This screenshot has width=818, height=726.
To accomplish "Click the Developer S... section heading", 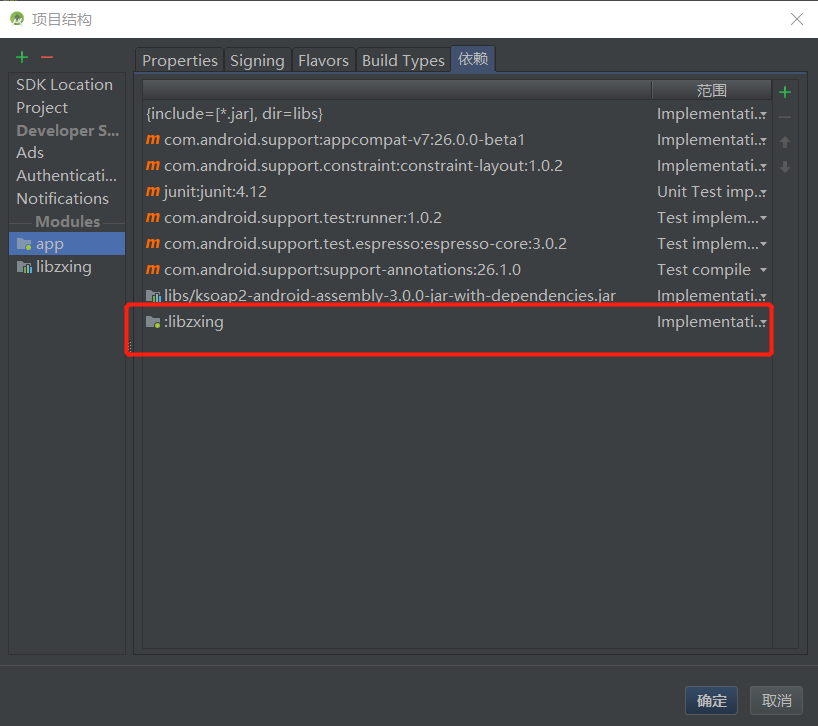I will (67, 130).
